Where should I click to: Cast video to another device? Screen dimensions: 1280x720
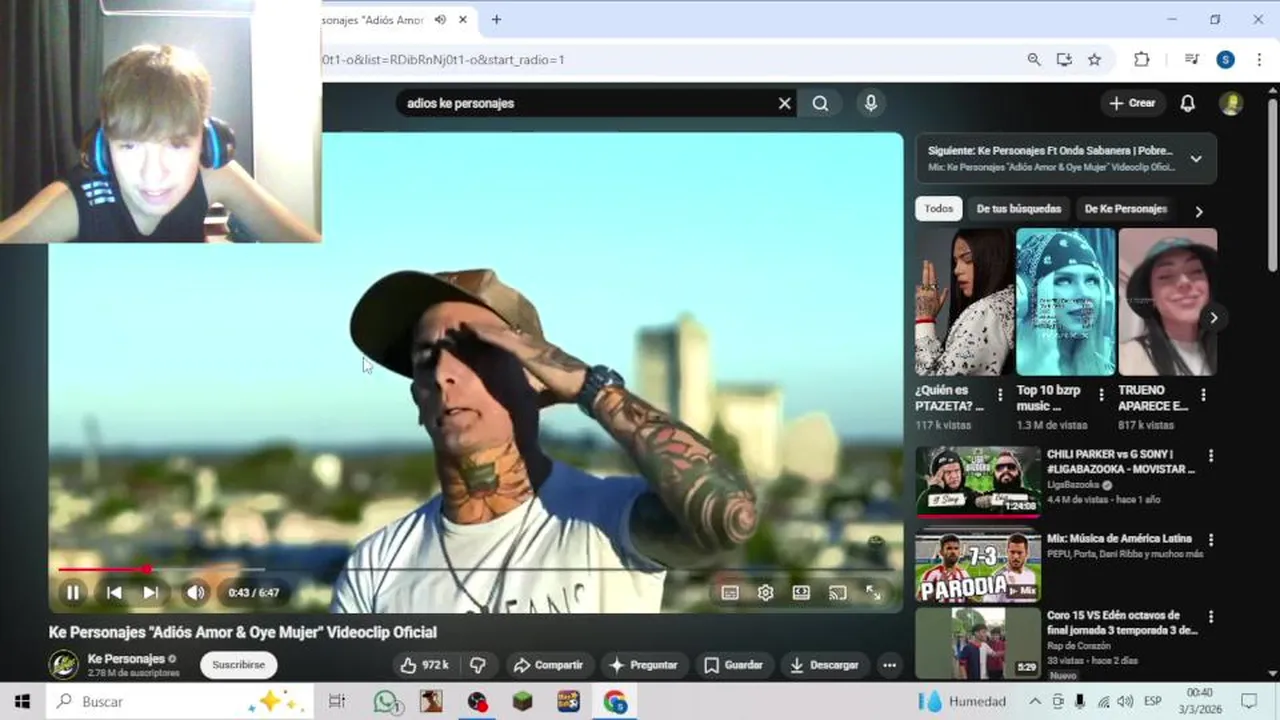(837, 593)
